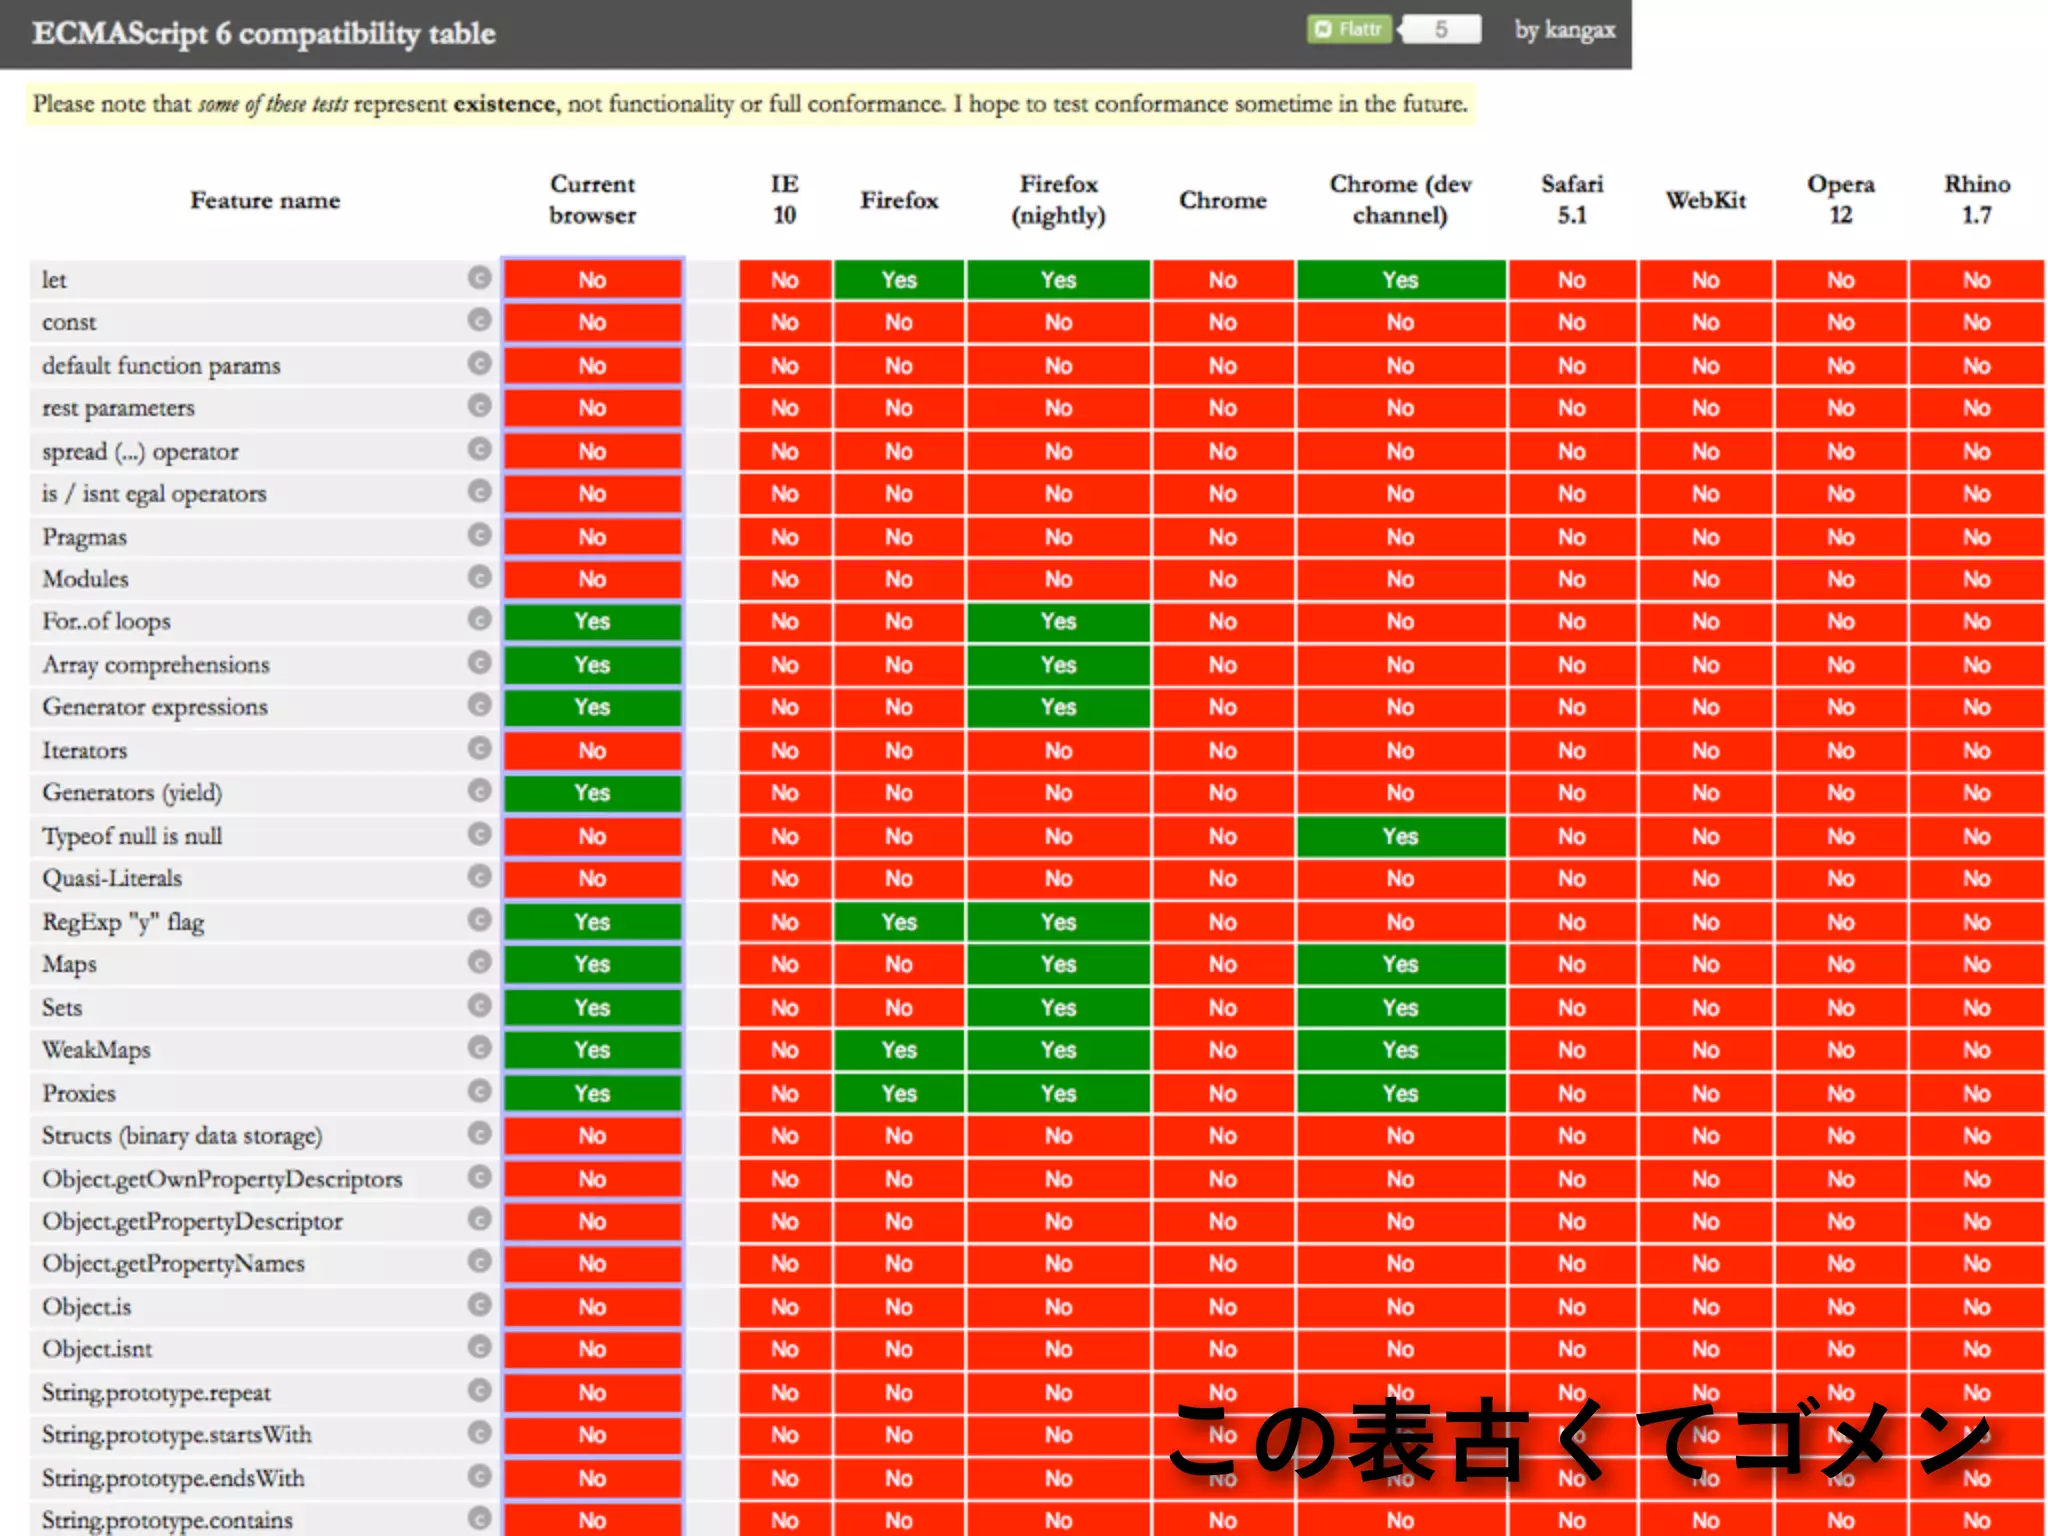
Task: Click the 'c' icon next to rest parameters
Action: point(480,406)
